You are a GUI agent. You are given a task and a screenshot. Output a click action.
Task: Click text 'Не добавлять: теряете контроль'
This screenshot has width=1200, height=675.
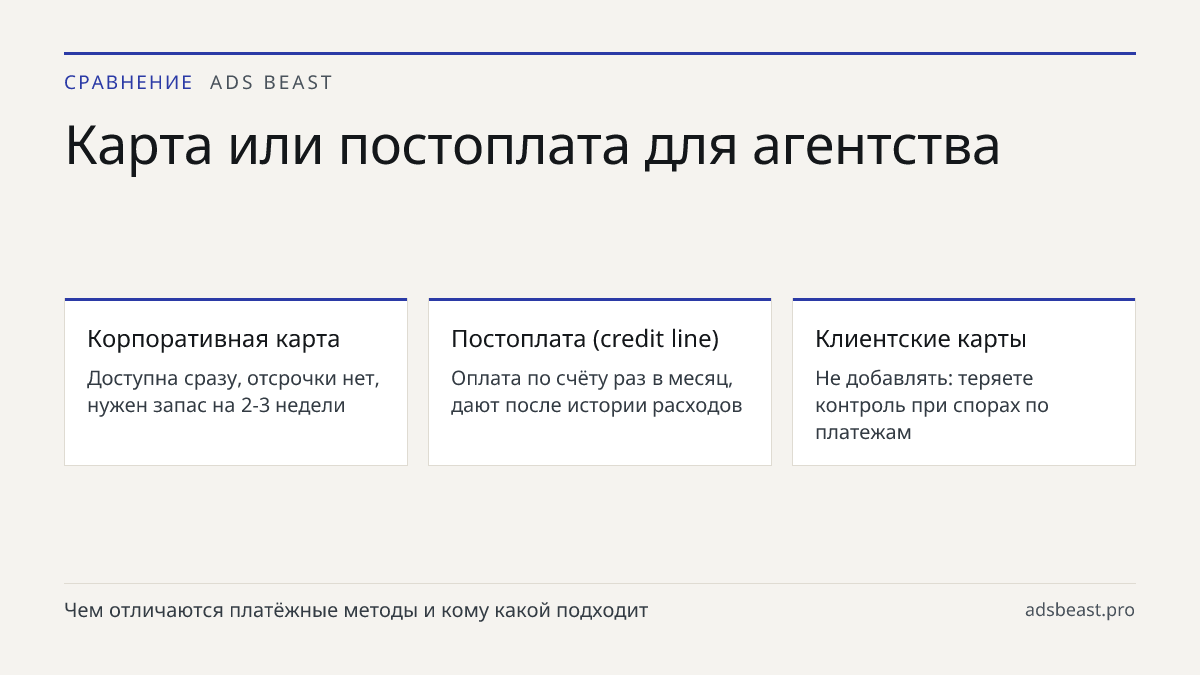(x=924, y=392)
